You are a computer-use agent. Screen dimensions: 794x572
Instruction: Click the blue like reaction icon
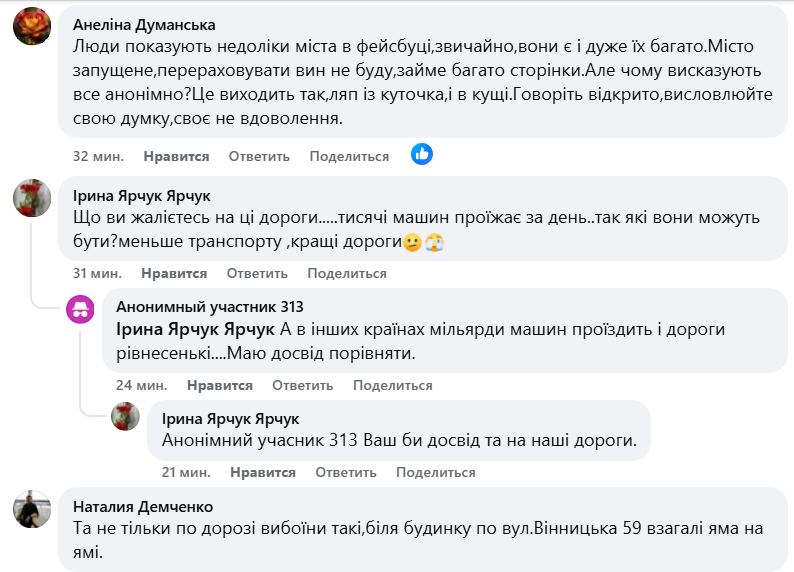(422, 155)
